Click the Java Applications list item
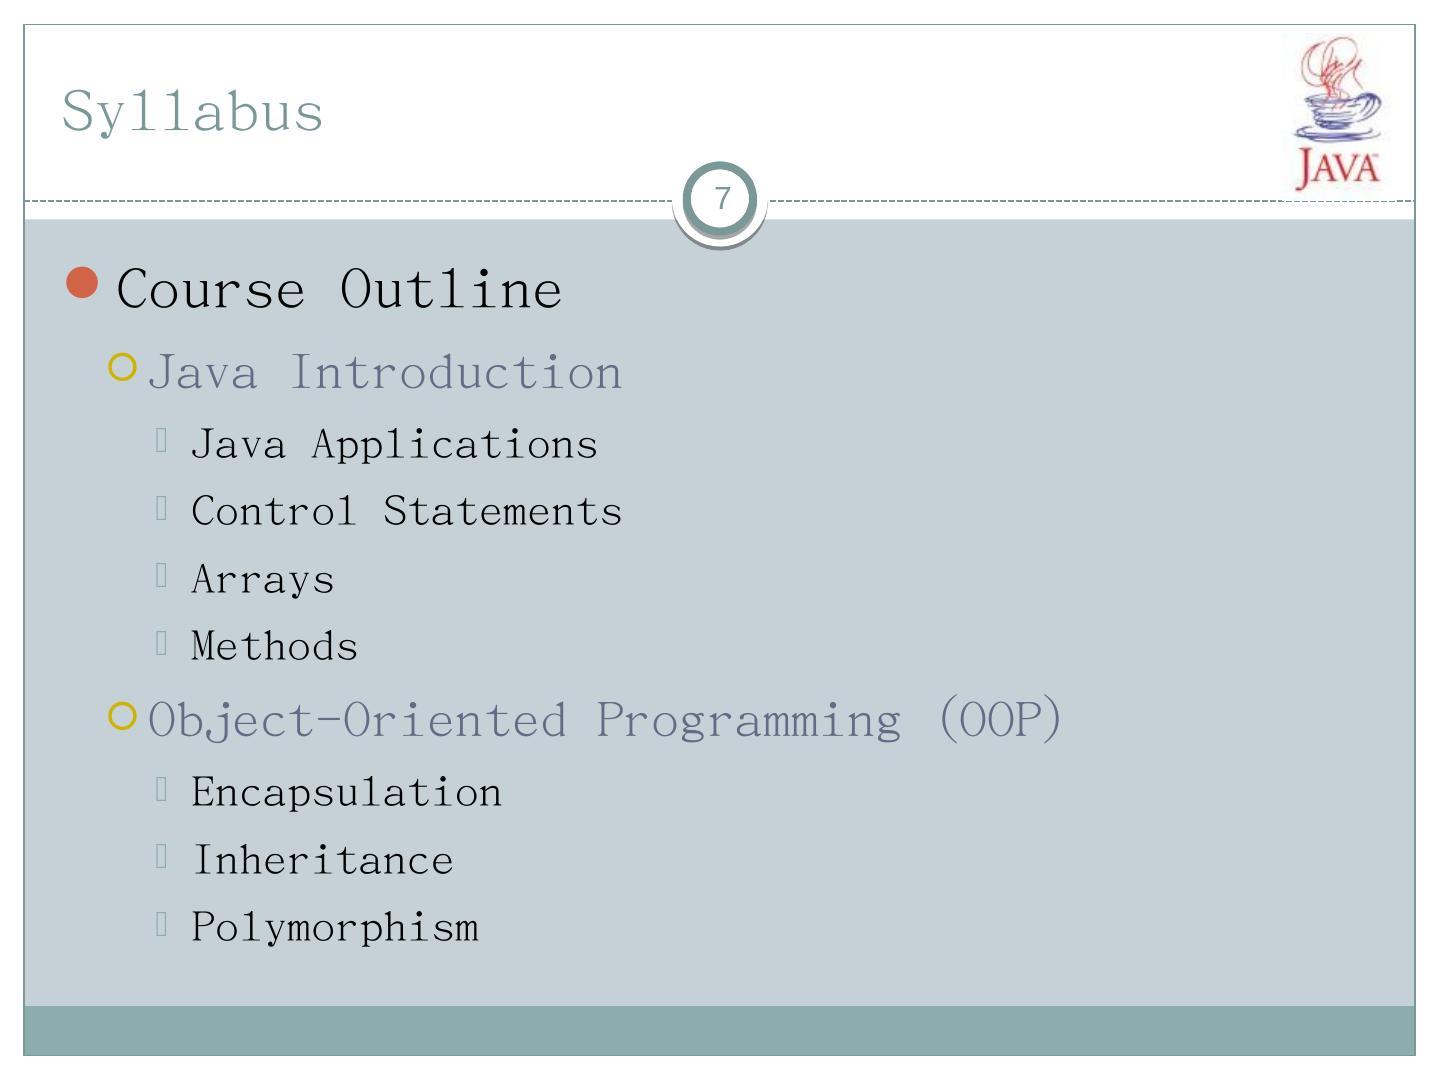Viewport: 1440px width, 1080px height. pyautogui.click(x=394, y=445)
